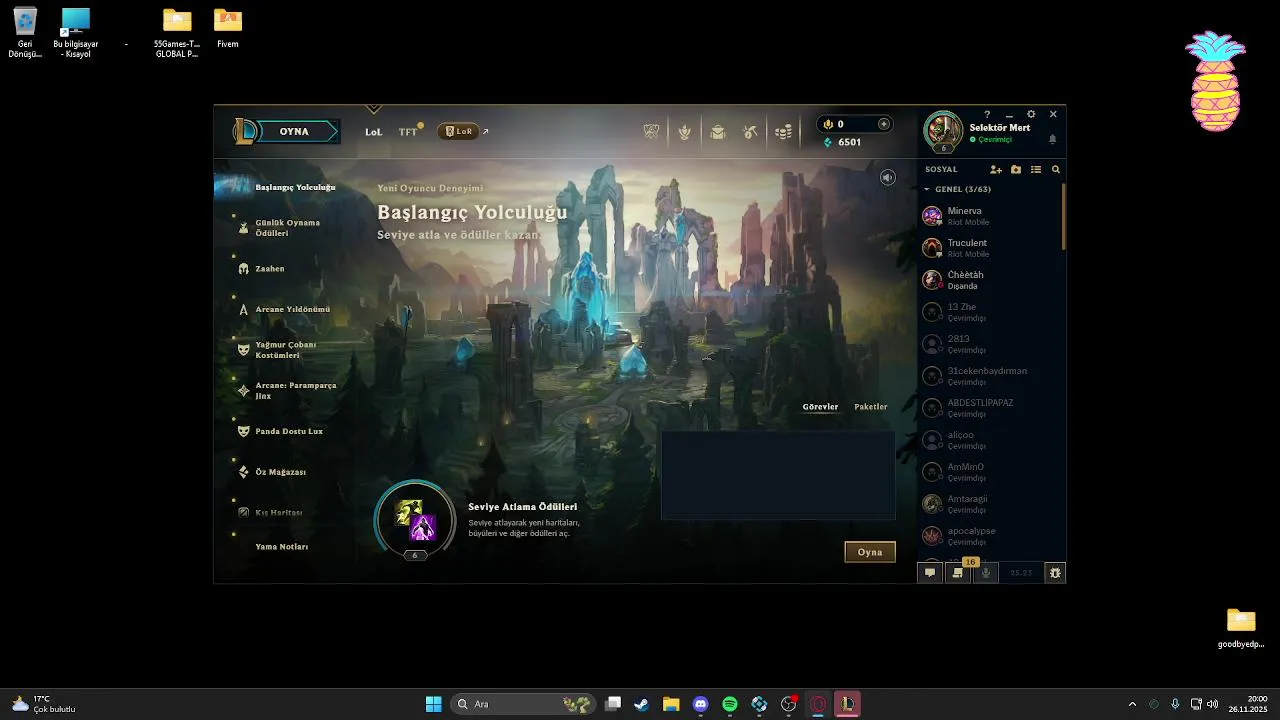
Task: Click the Add Friend icon in Sosyal panel
Action: coord(995,170)
